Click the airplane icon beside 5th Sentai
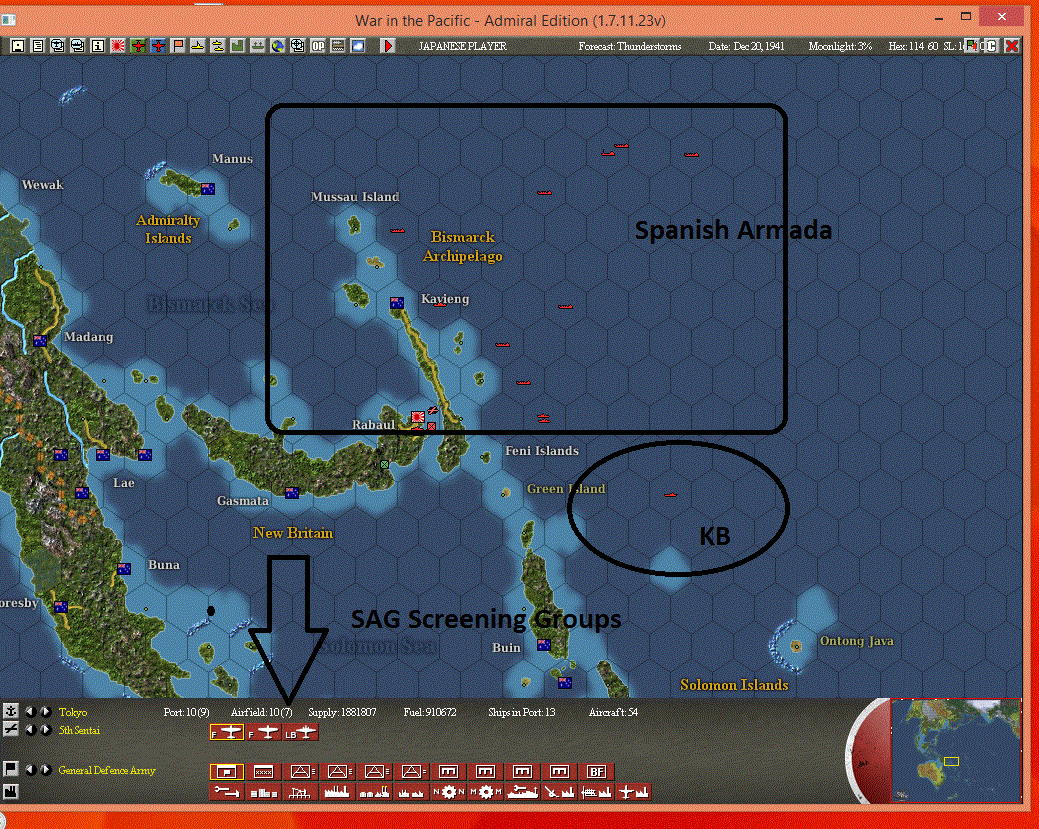 coord(11,729)
